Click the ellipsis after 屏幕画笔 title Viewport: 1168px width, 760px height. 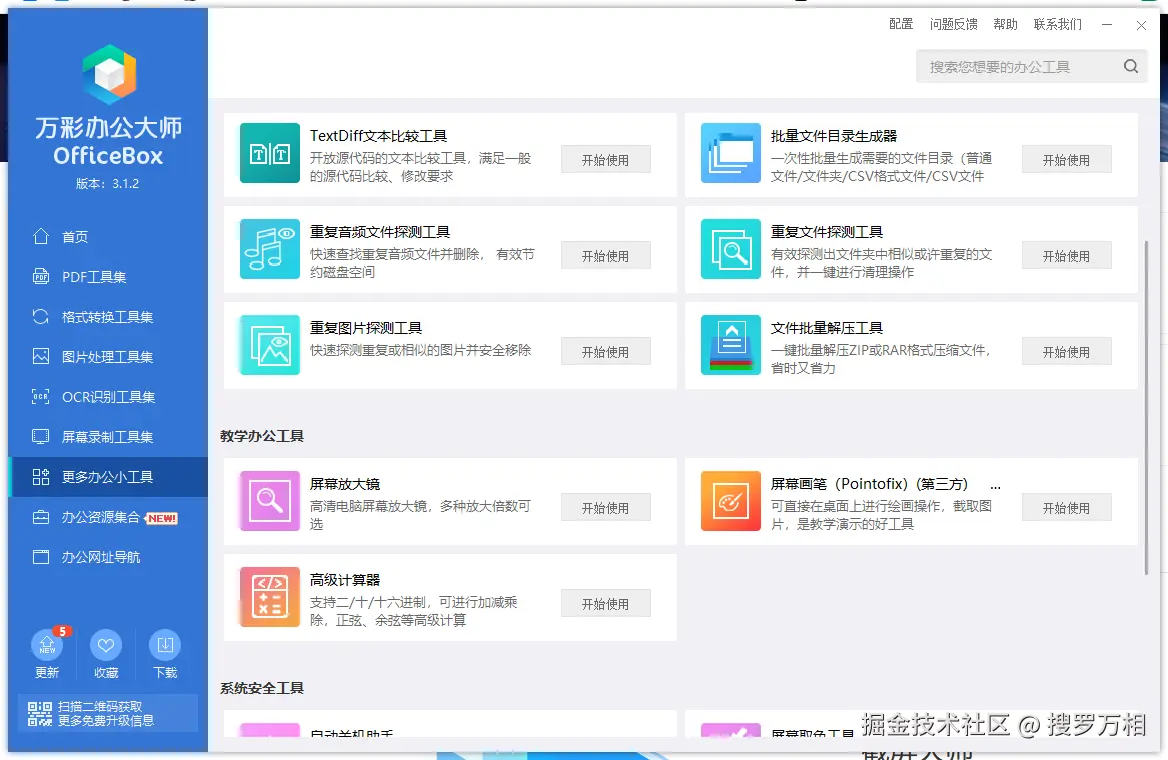(995, 486)
